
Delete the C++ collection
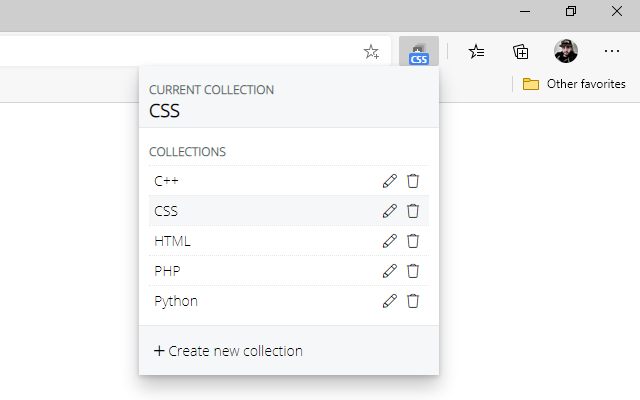(x=413, y=181)
